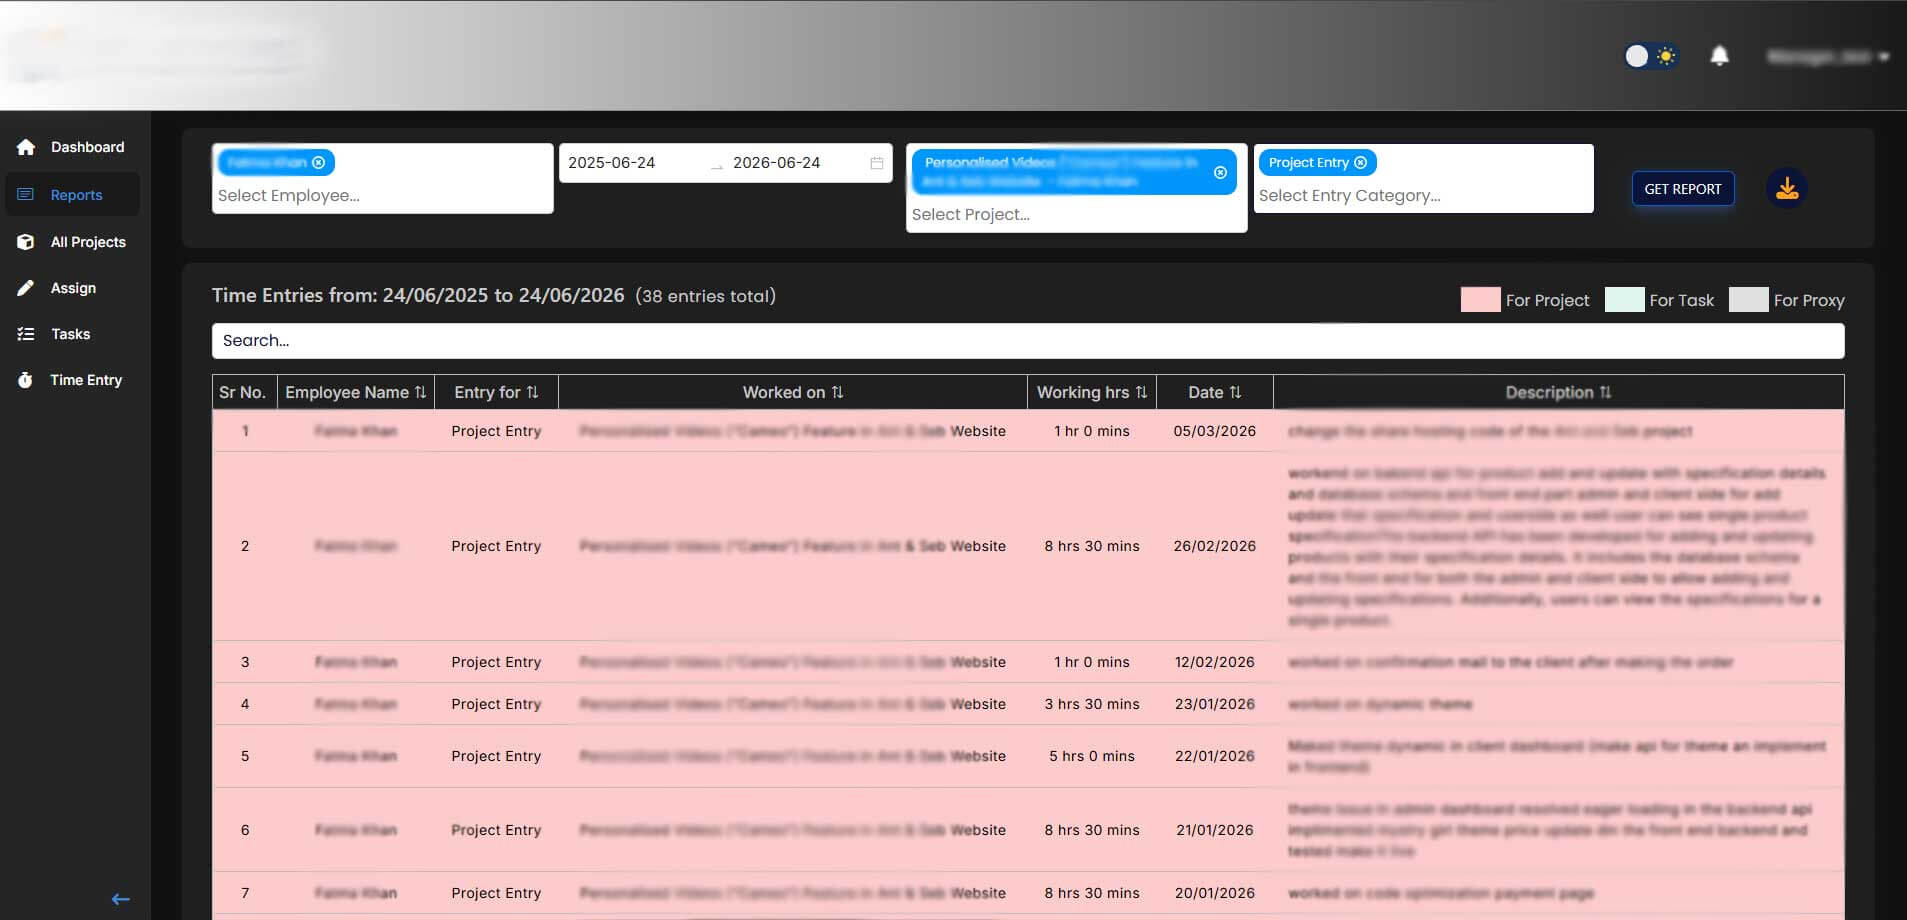Sort by Worked on column
1907x920 pixels.
tap(838, 392)
